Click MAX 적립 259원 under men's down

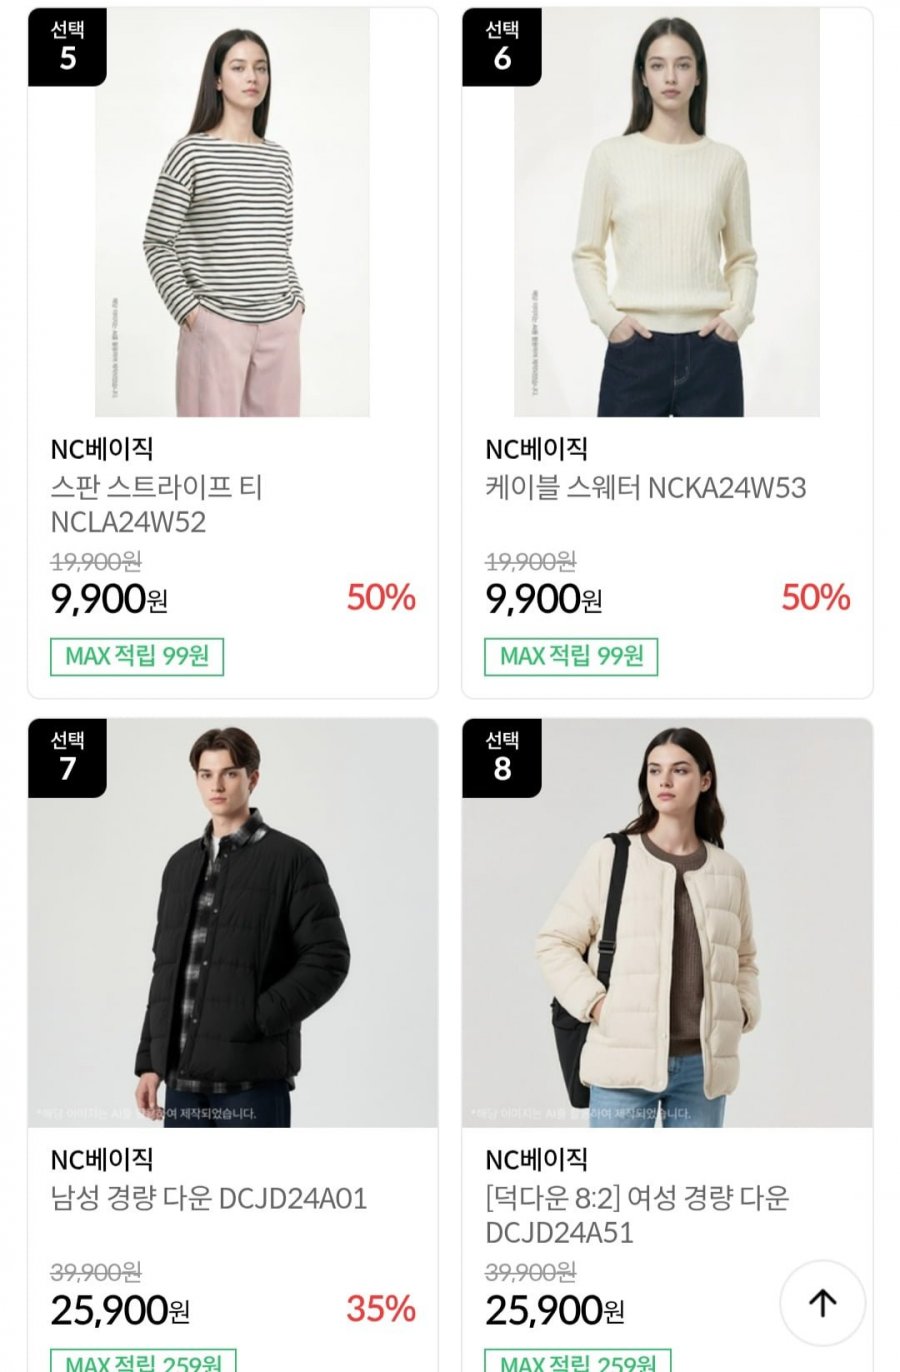click(x=143, y=1361)
